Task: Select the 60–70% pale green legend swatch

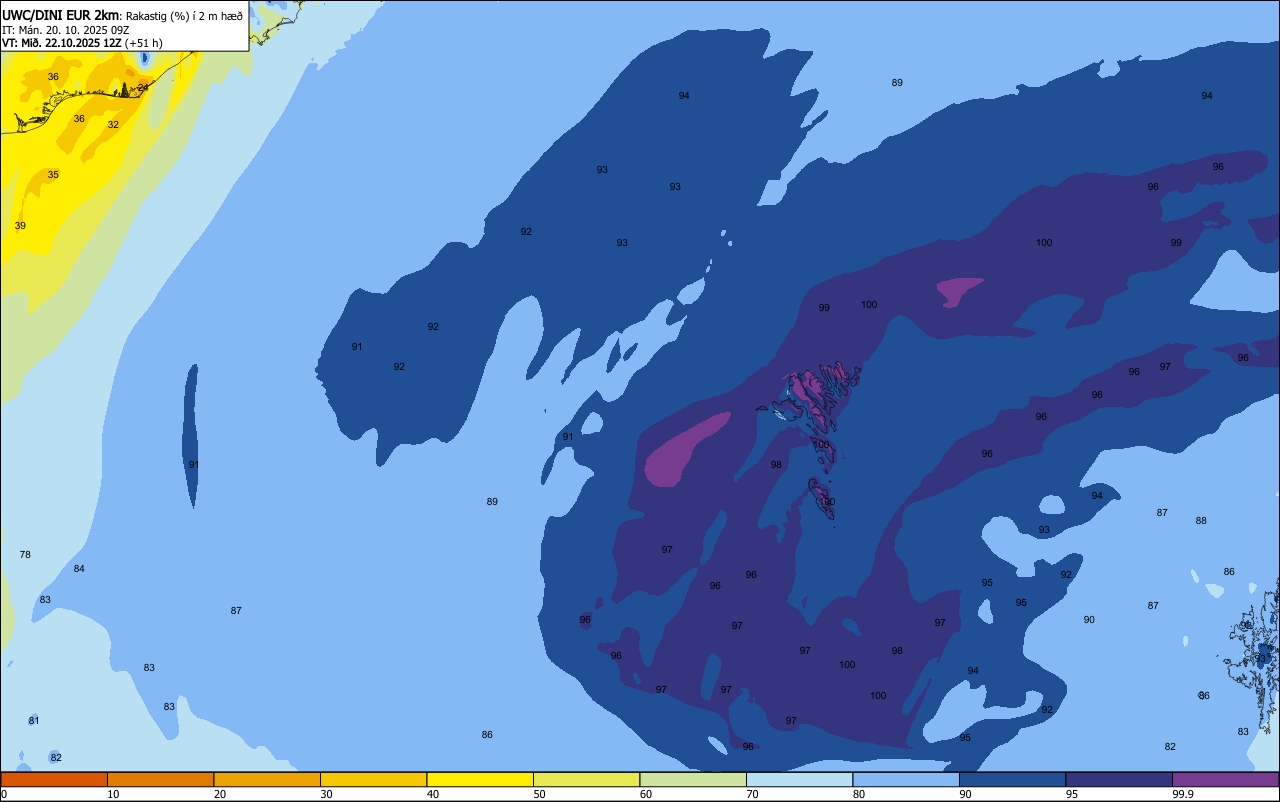Action: [693, 779]
